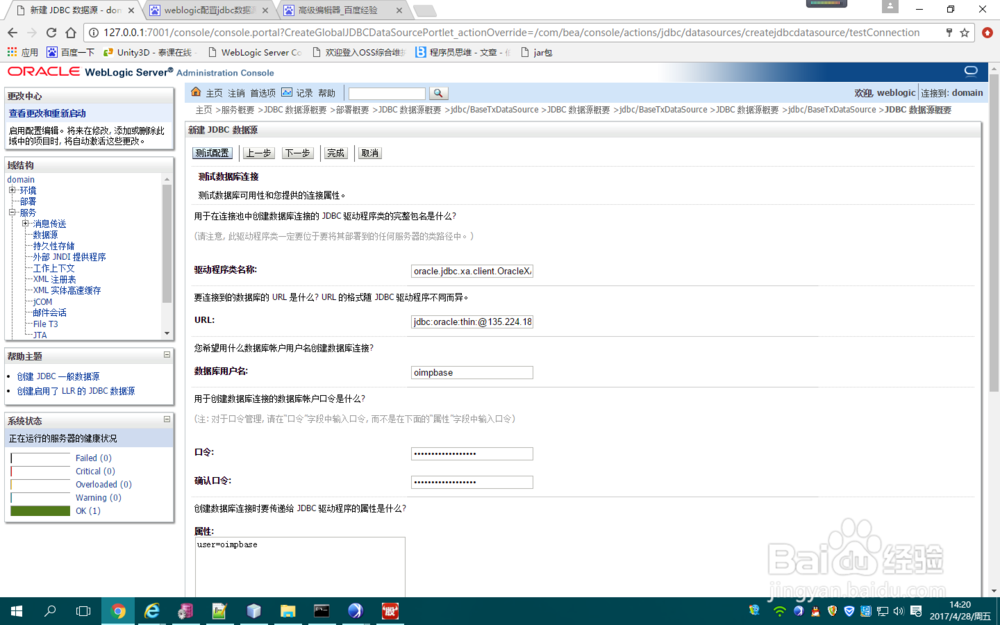
Task: Open the 创建 JDBC 一般数据源 help link
Action: [x=58, y=376]
